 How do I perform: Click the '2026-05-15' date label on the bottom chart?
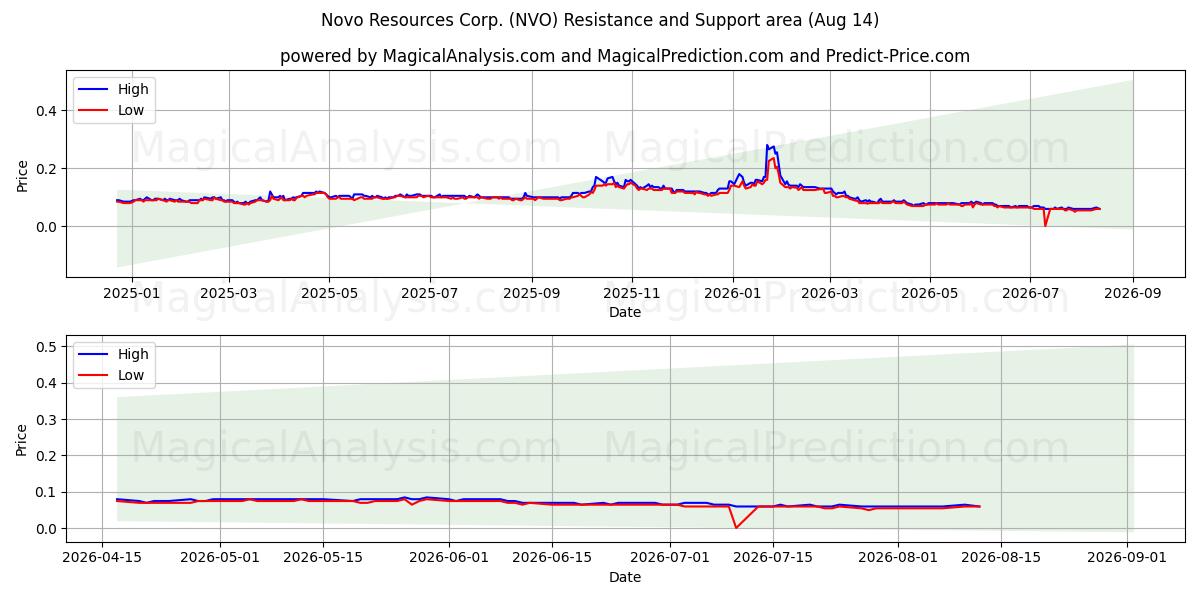click(x=323, y=558)
